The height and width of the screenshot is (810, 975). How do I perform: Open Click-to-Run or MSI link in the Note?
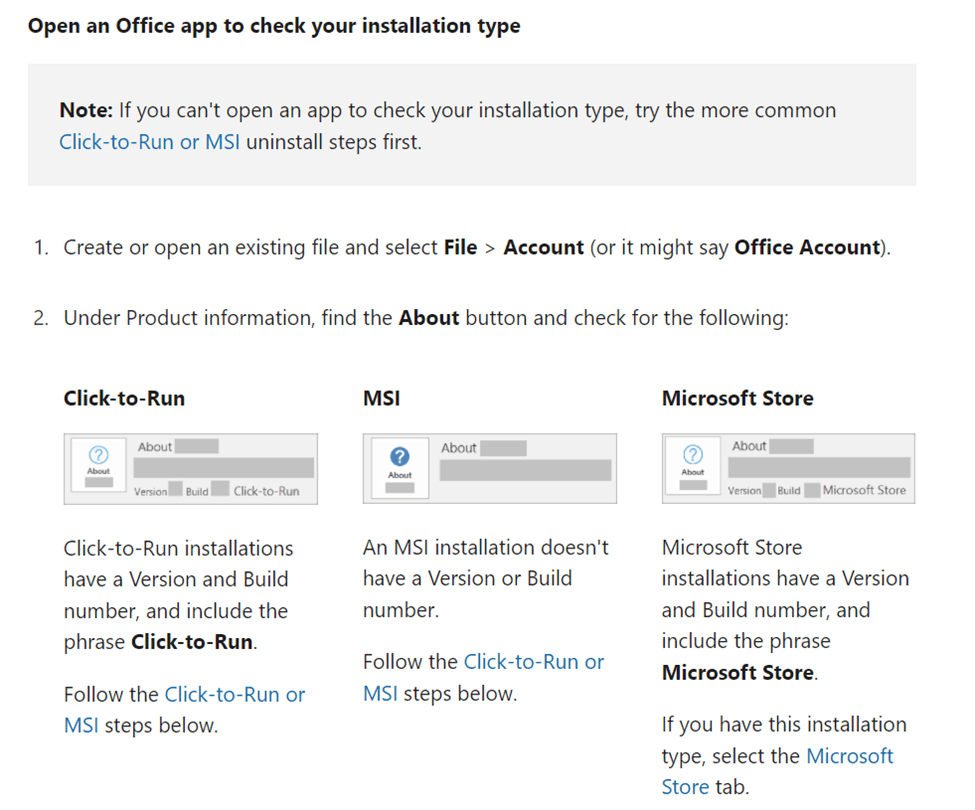(x=149, y=142)
